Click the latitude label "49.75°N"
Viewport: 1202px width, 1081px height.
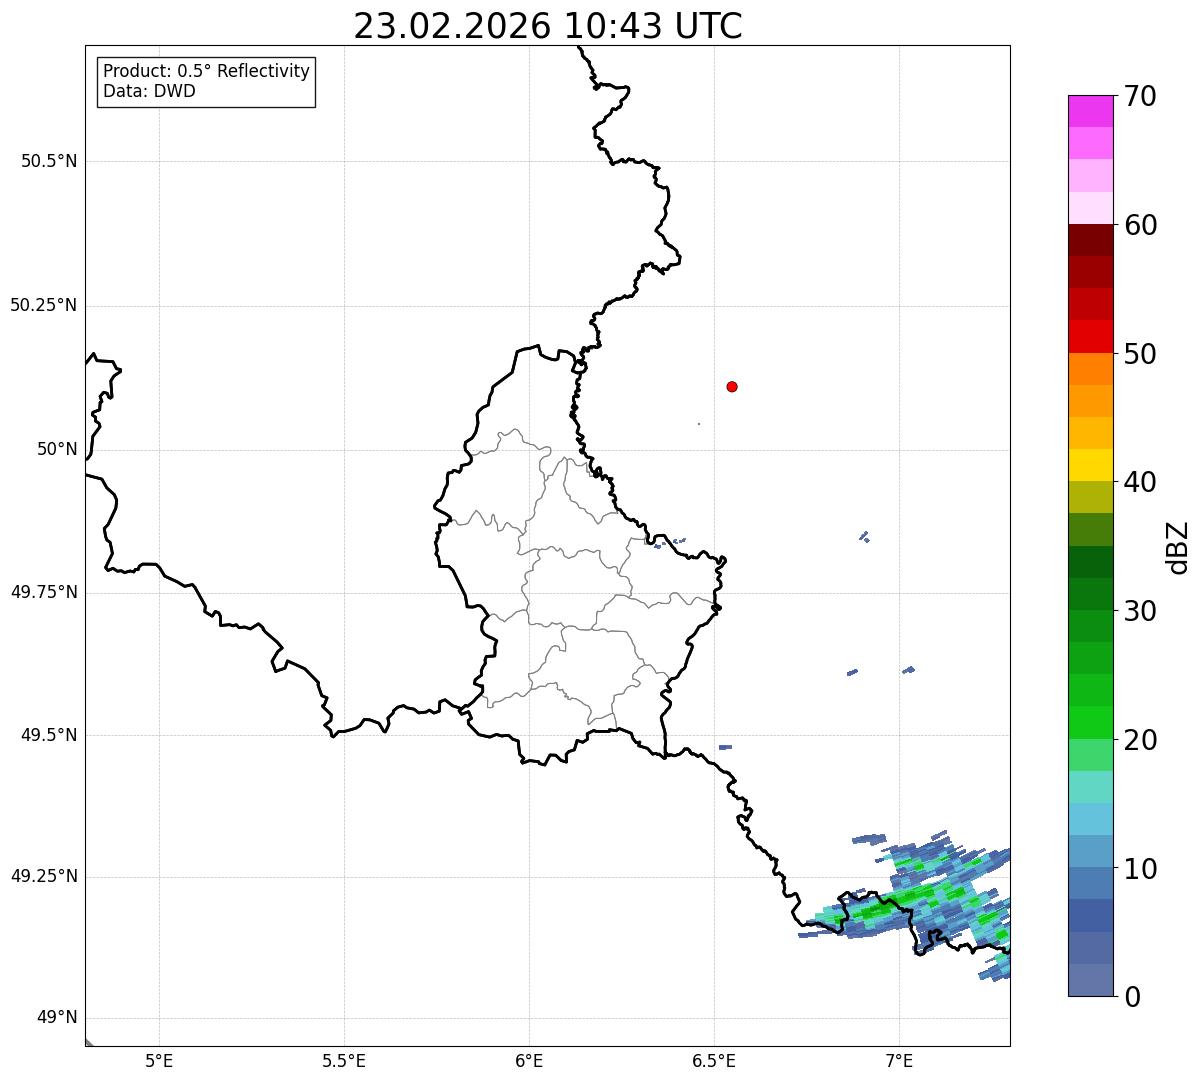44,592
